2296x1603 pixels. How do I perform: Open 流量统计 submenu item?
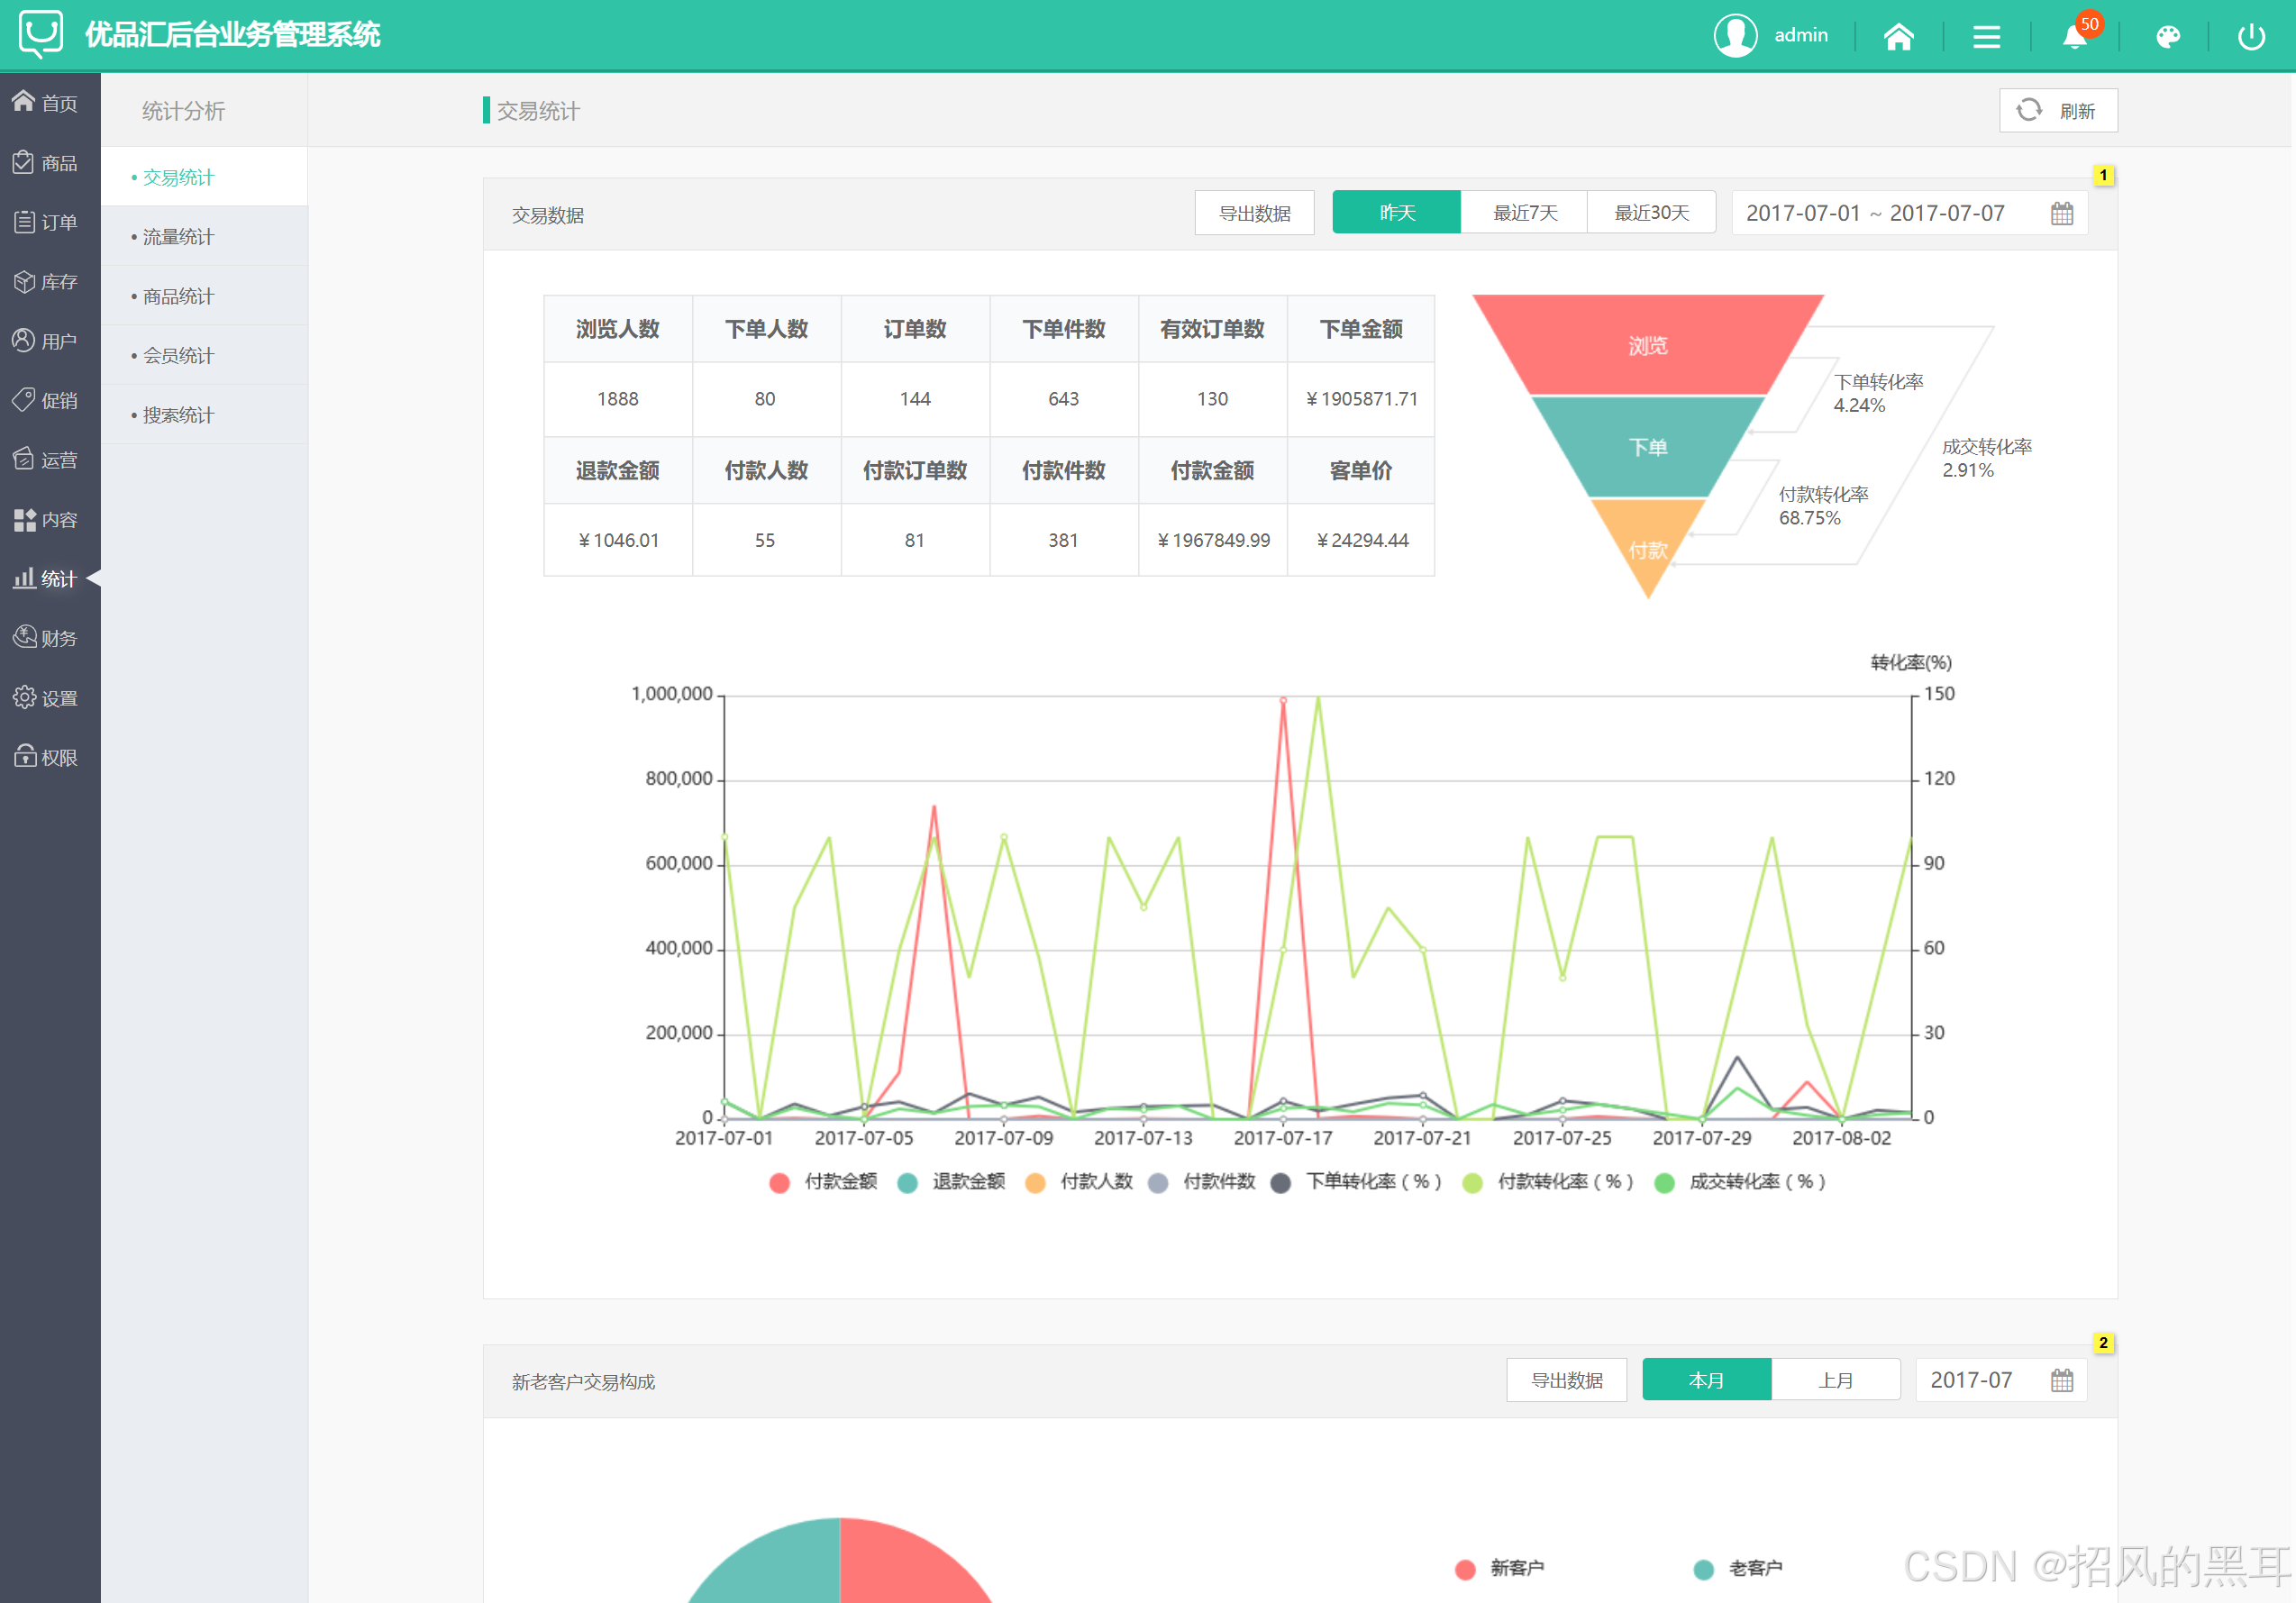178,237
